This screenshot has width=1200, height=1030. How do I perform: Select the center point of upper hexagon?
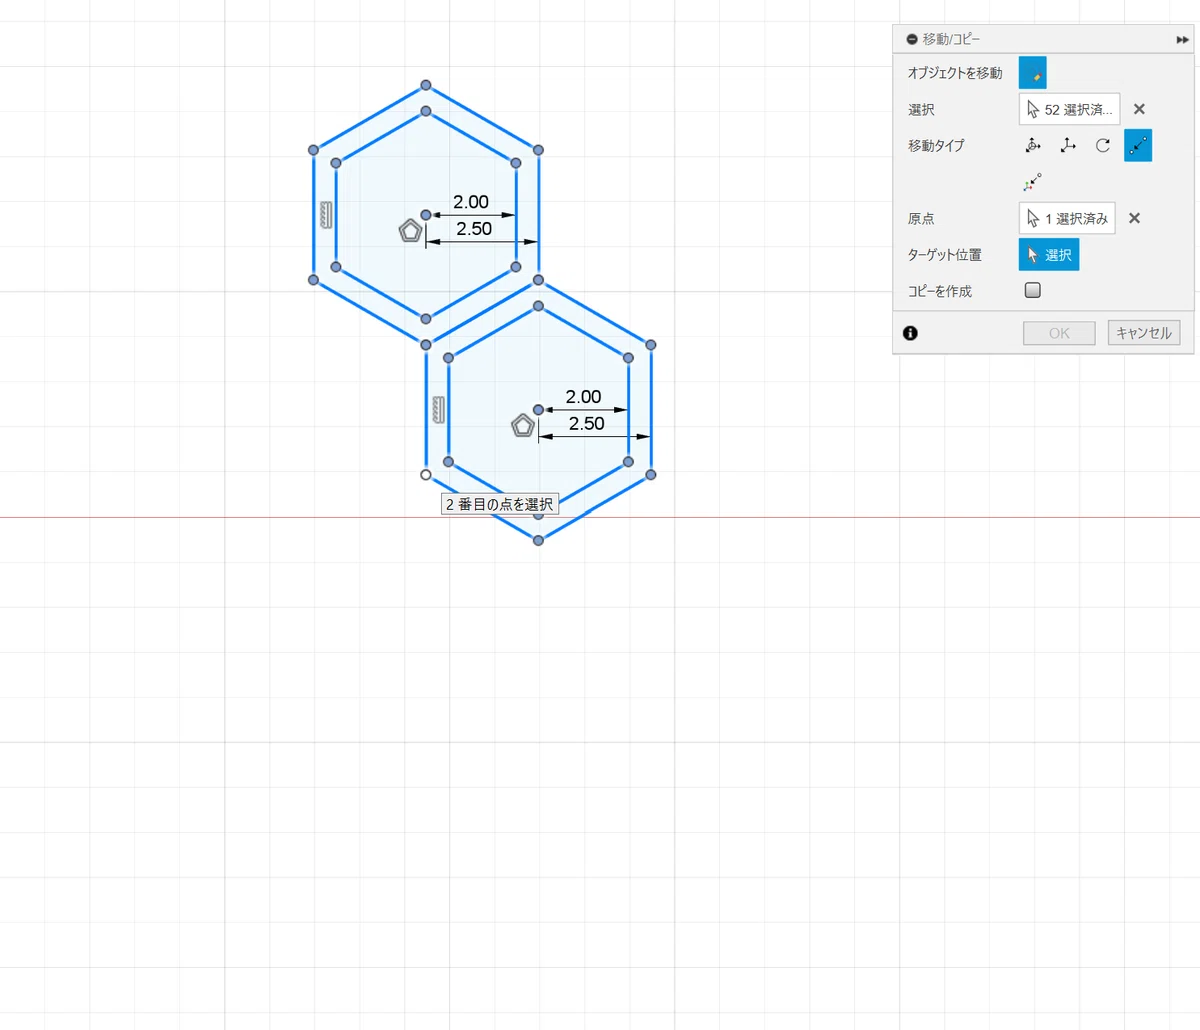click(426, 215)
